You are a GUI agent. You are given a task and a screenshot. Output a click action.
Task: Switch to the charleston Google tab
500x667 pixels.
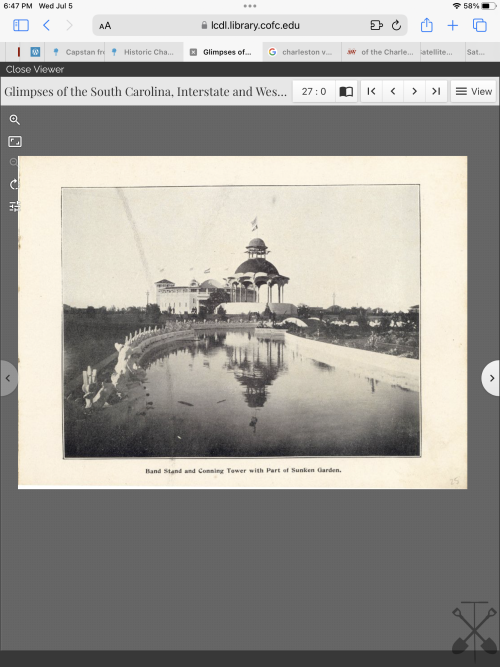301,52
